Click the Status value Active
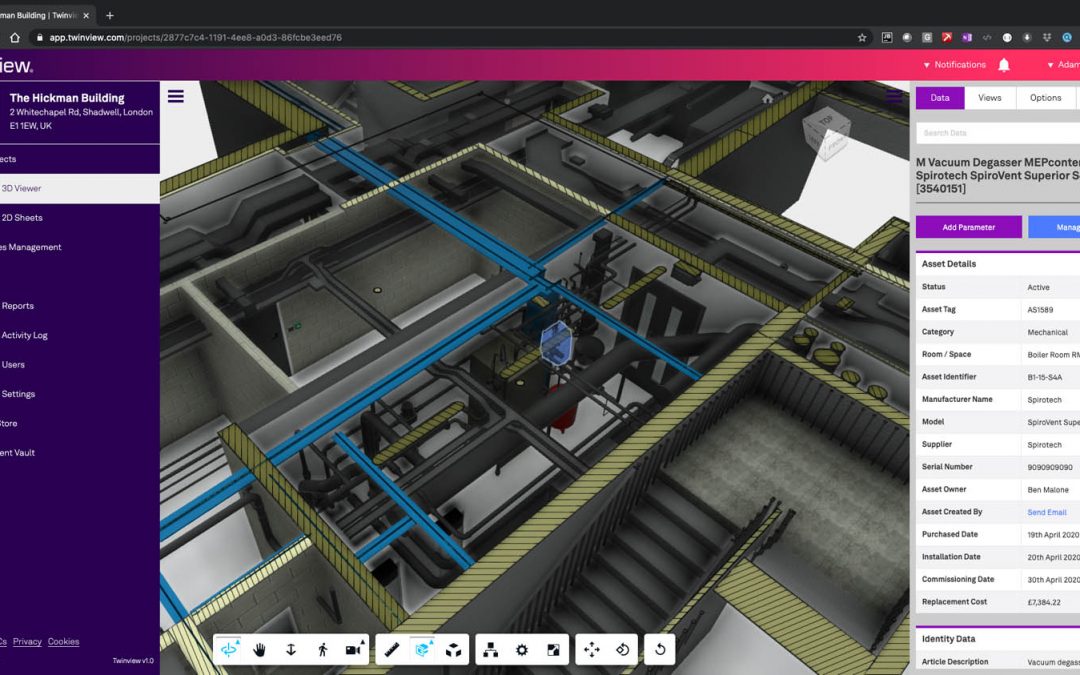The width and height of the screenshot is (1080, 675). pyautogui.click(x=1038, y=288)
